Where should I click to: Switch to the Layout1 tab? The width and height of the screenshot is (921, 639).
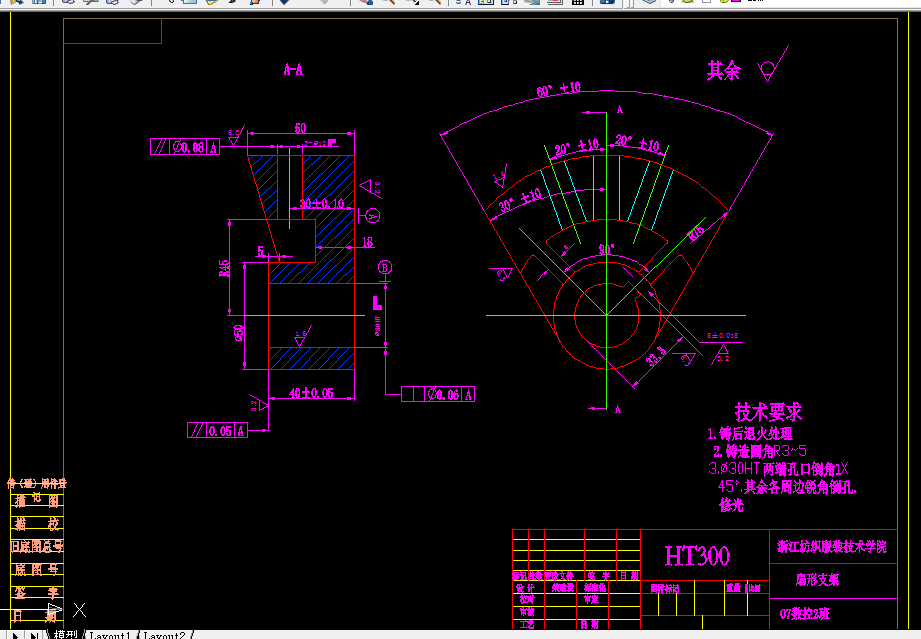click(x=110, y=634)
